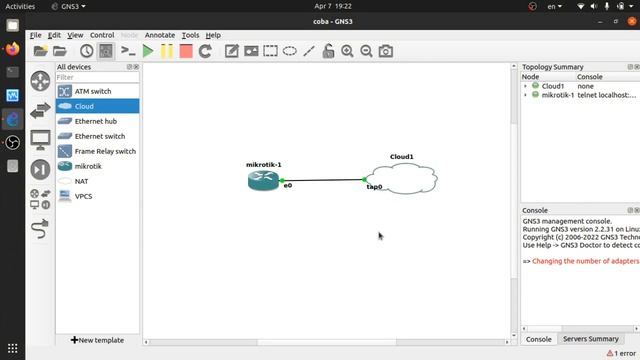Add a note annotation icon
Screen dimensions: 640x360
pyautogui.click(x=231, y=51)
